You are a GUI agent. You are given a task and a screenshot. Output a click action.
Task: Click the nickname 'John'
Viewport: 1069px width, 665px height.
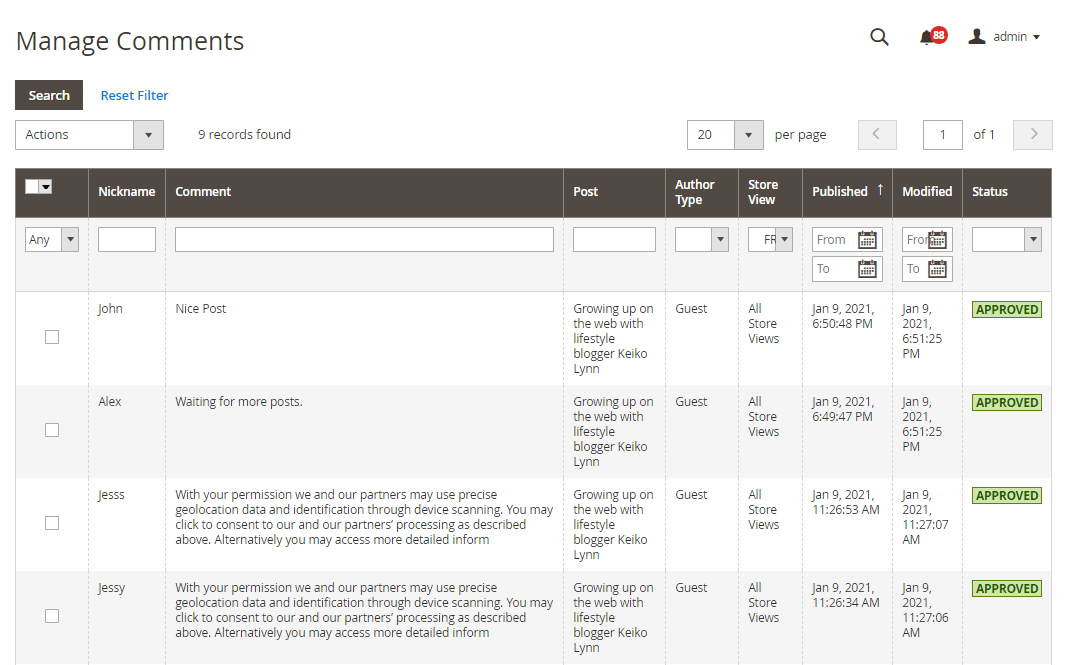tap(110, 308)
